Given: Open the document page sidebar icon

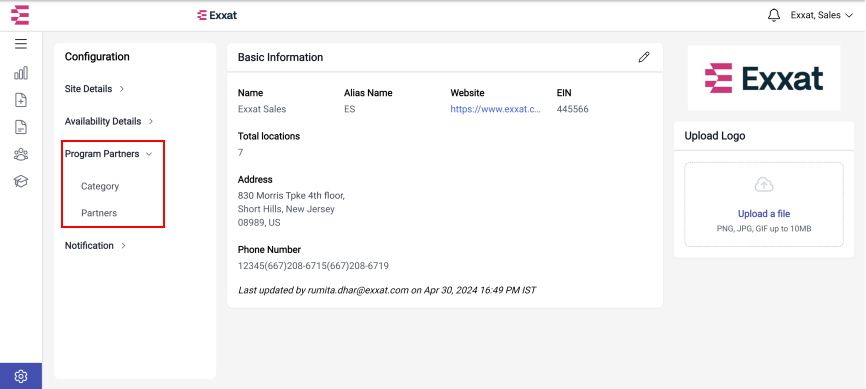Looking at the screenshot, I should tap(21, 127).
